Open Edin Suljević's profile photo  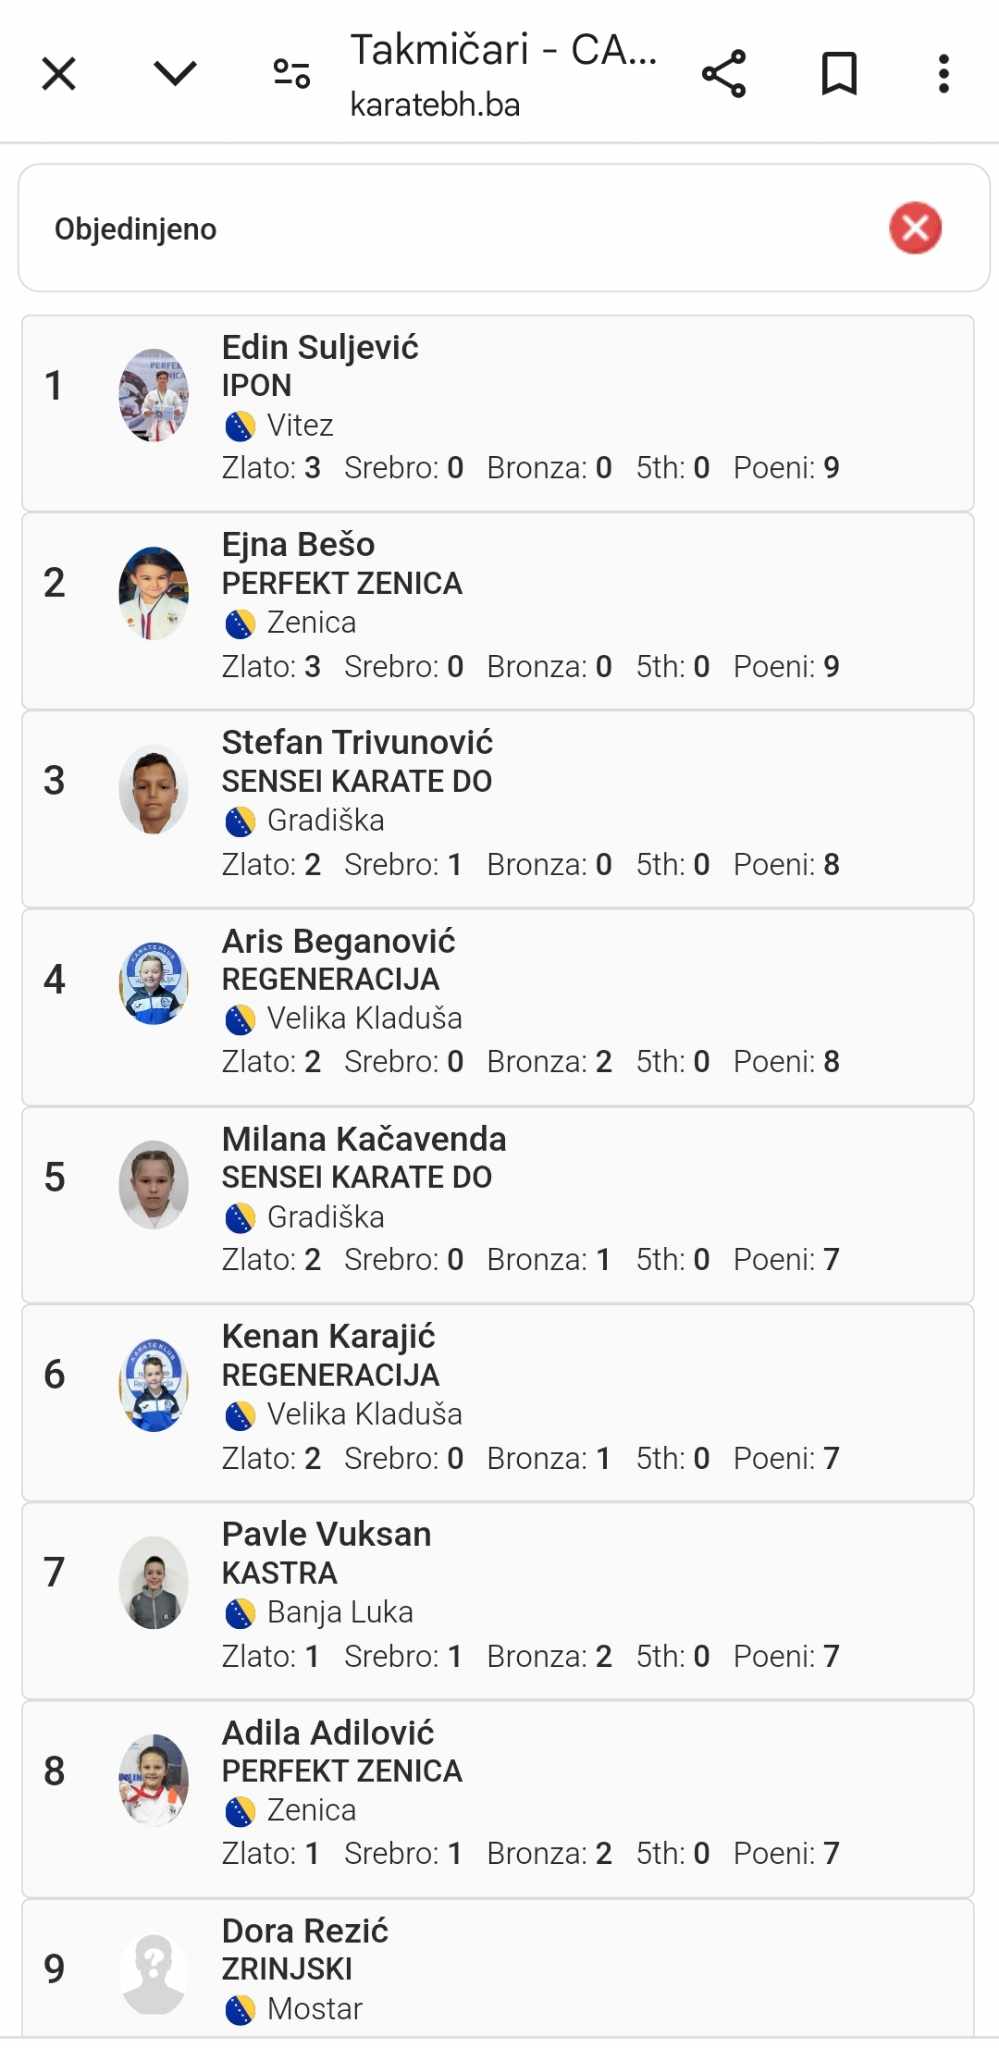[x=154, y=395]
